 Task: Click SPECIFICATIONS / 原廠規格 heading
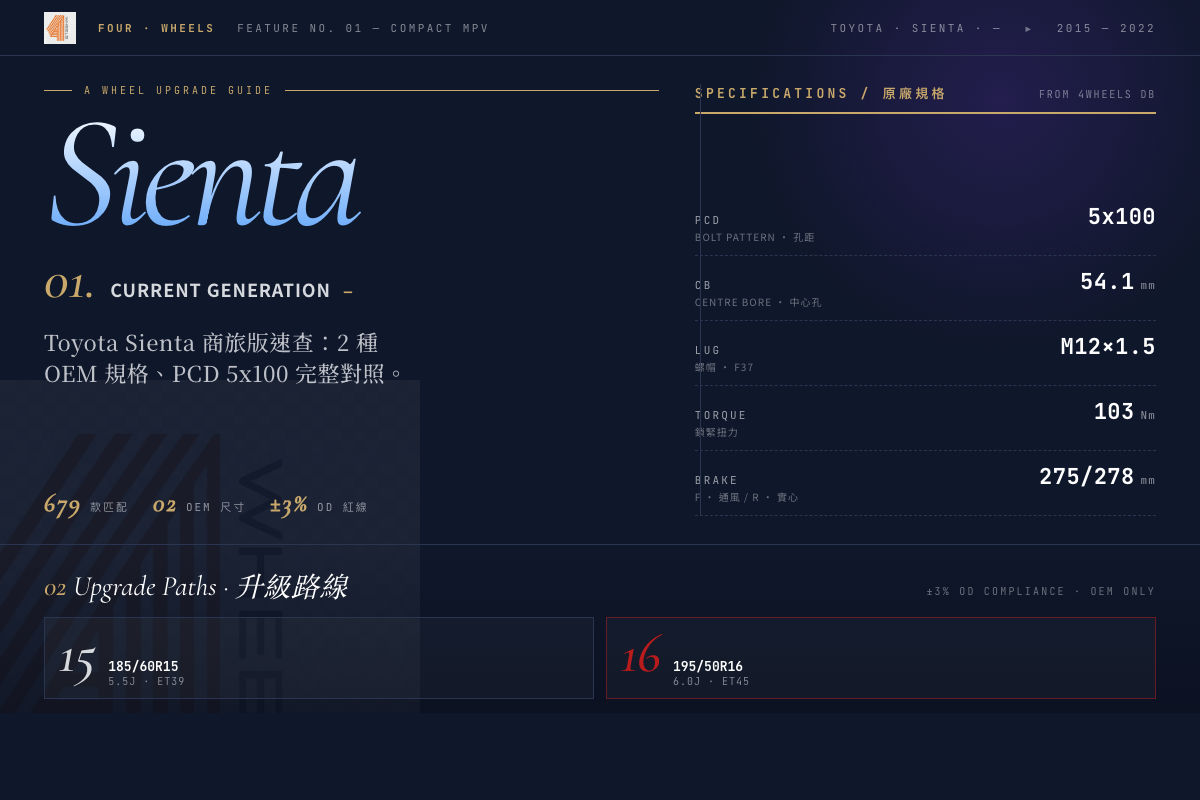821,93
